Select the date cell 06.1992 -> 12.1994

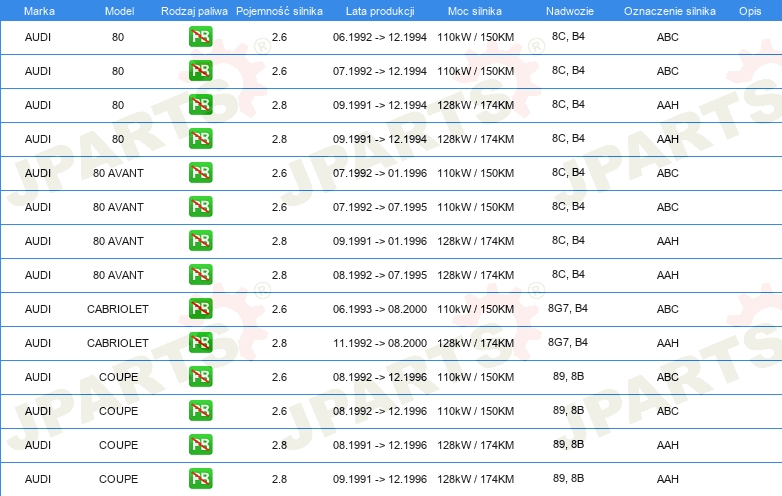380,37
